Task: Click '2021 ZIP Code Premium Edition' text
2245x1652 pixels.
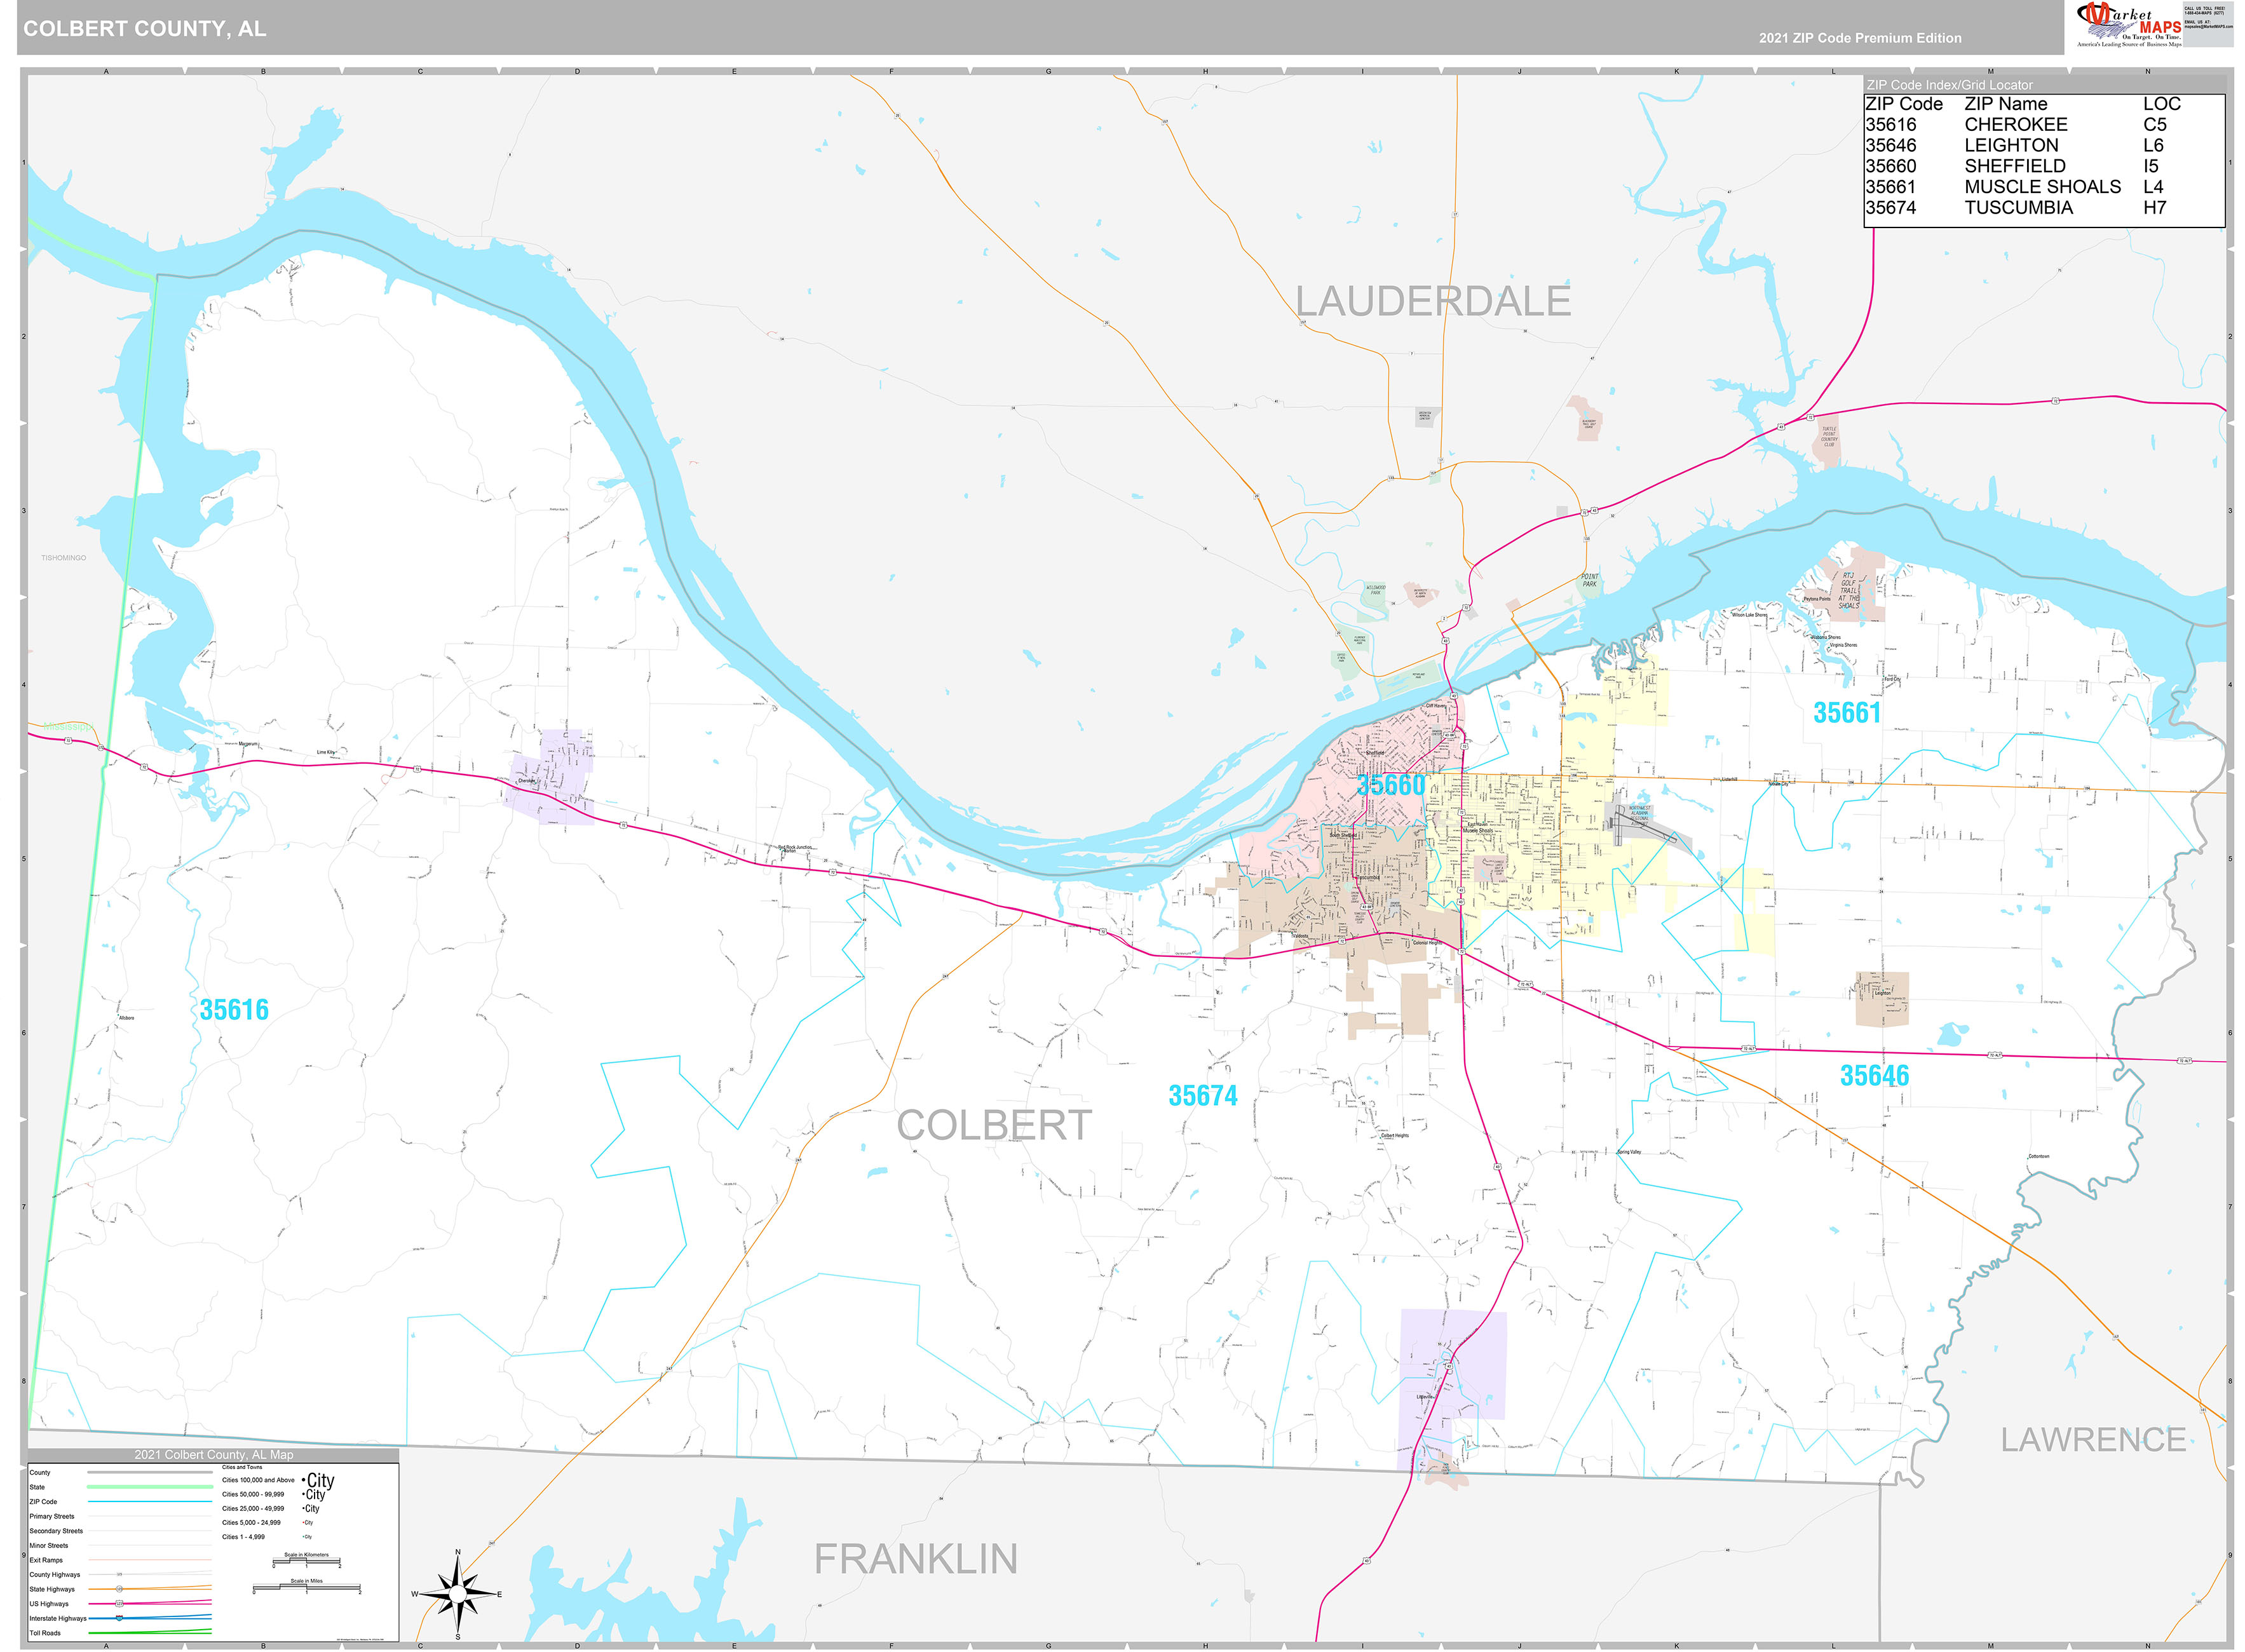Action: coord(1860,38)
